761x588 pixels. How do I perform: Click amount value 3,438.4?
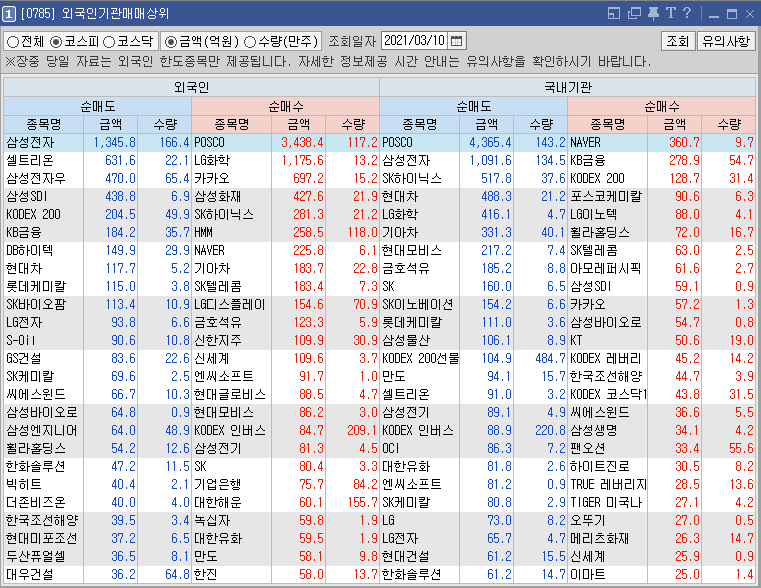click(302, 143)
